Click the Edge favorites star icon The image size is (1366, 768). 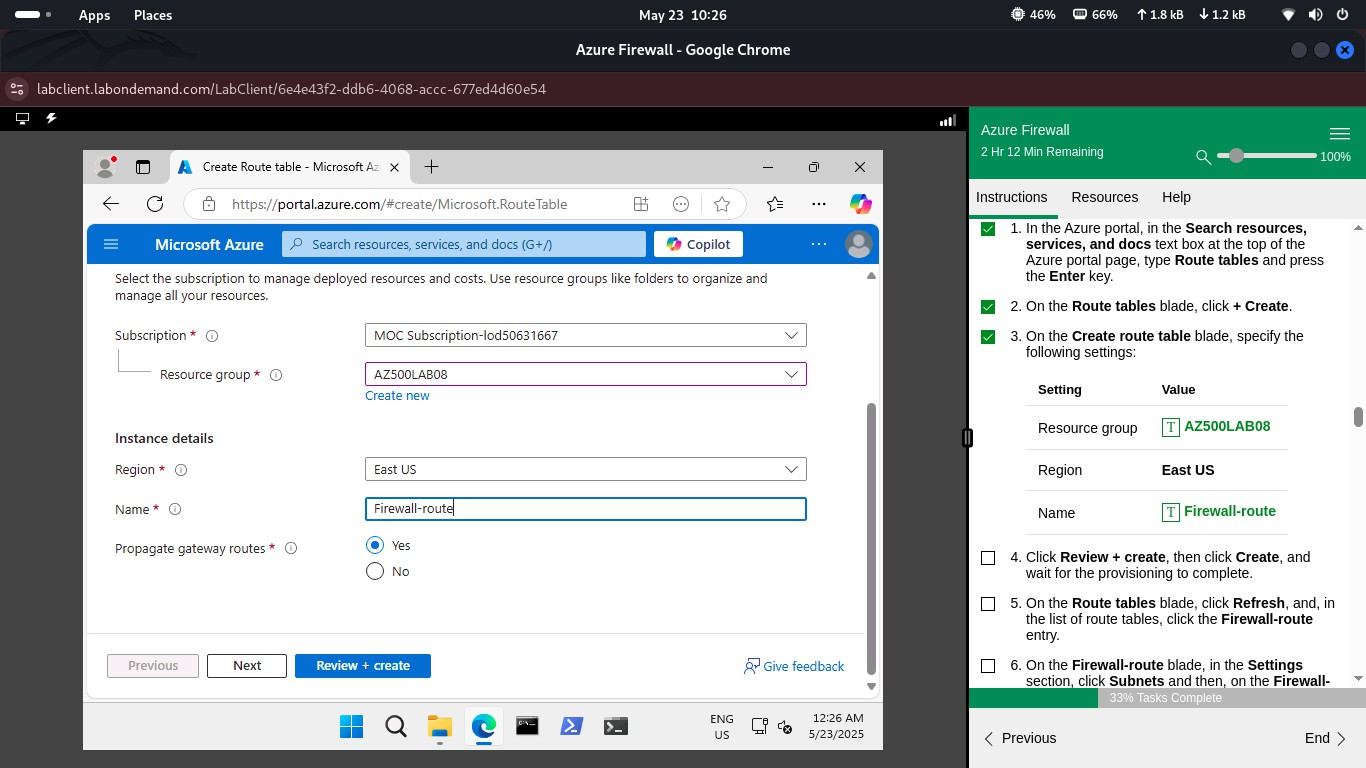click(722, 204)
